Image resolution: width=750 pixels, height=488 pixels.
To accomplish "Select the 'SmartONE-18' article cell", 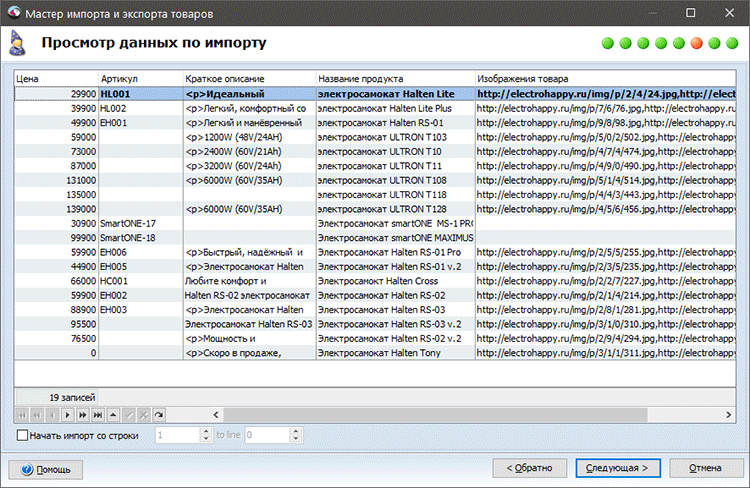I will click(141, 238).
